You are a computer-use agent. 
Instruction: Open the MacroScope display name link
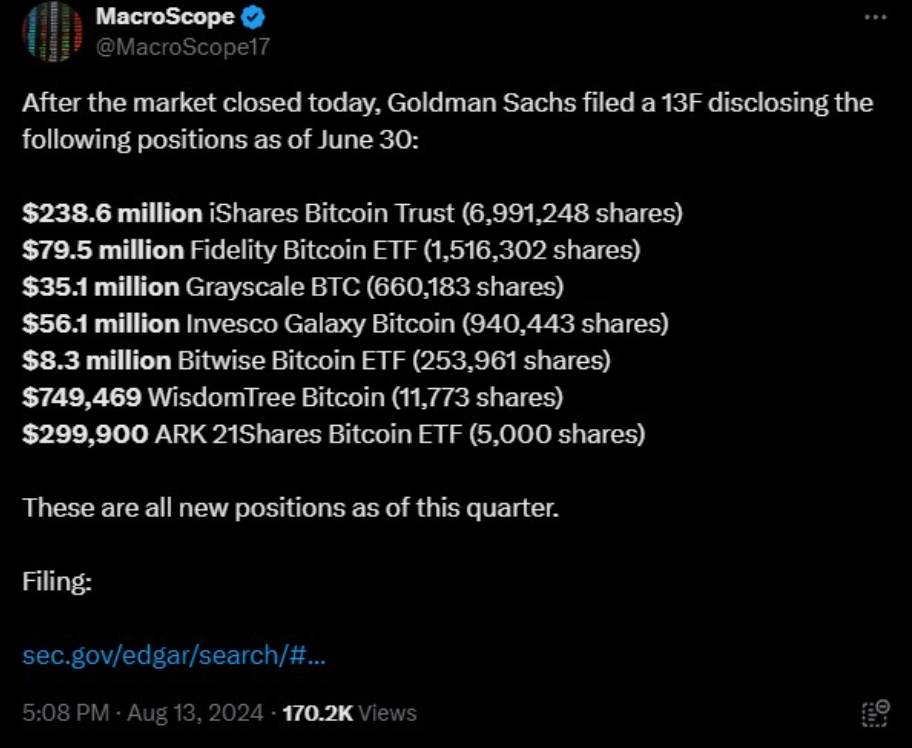click(165, 17)
